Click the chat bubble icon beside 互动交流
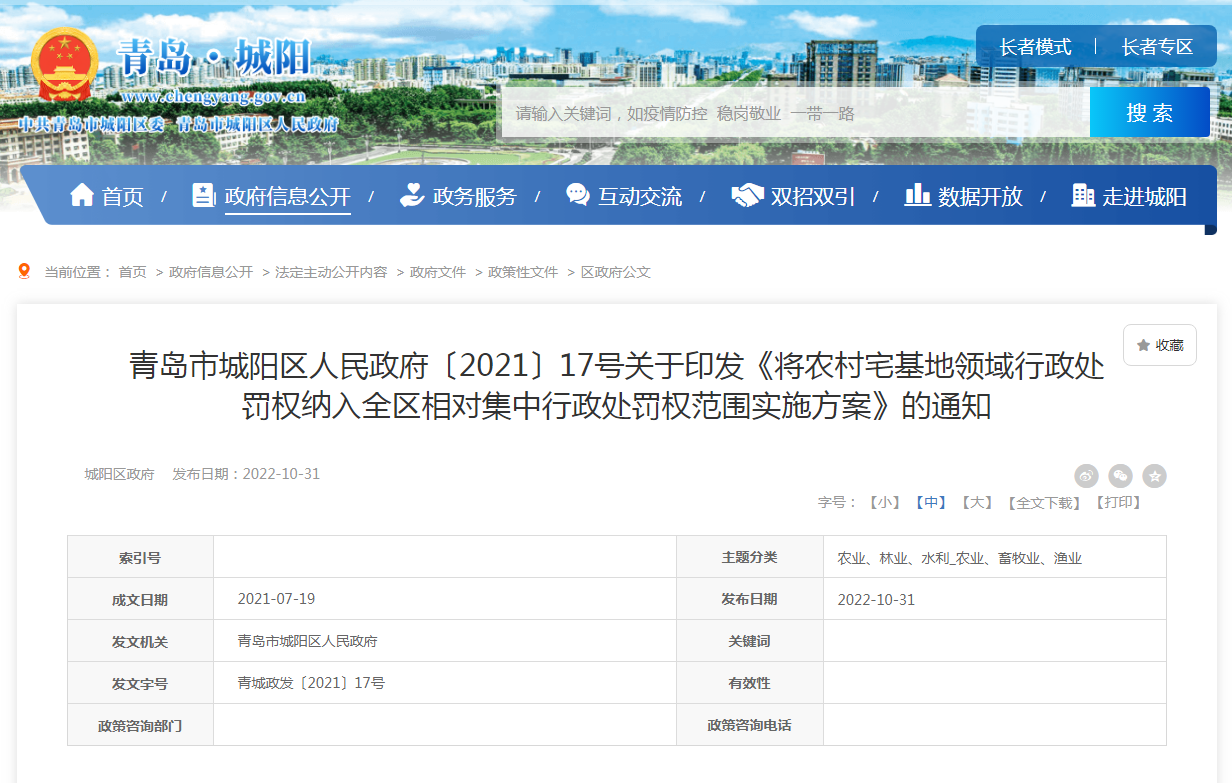The width and height of the screenshot is (1232, 783). (578, 195)
